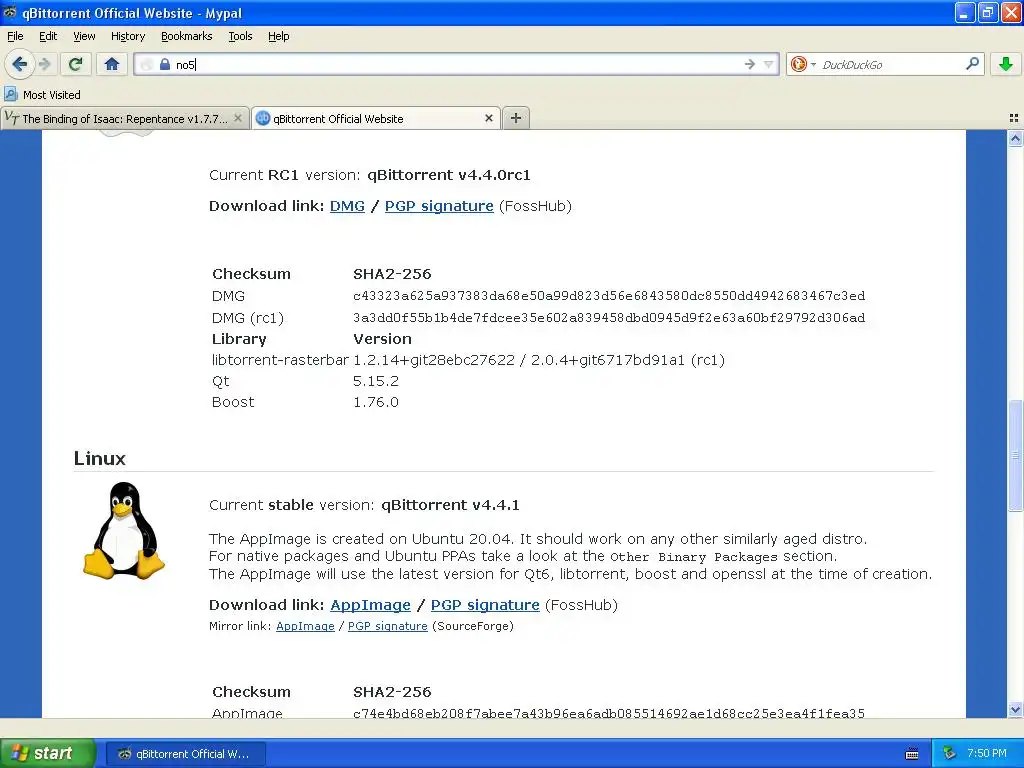Open the address bar history dropdown
The height and width of the screenshot is (768, 1024).
coord(769,64)
